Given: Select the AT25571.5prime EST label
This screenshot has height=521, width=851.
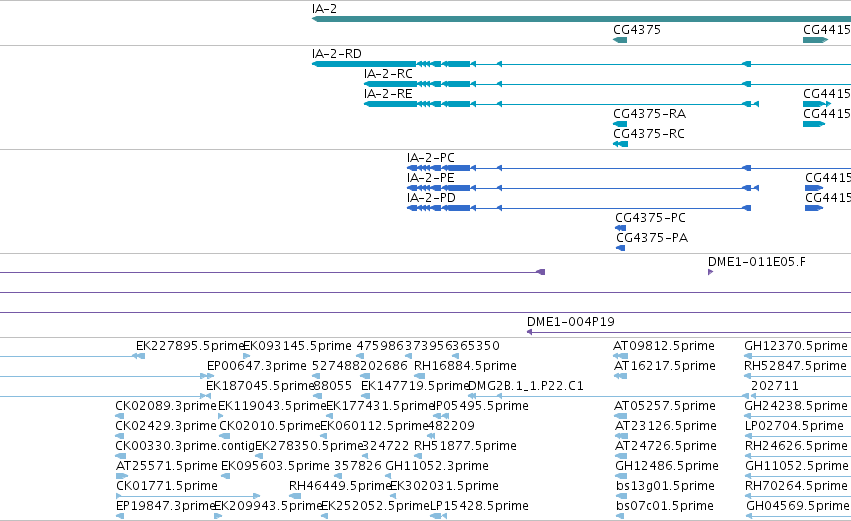Looking at the screenshot, I should tap(167, 466).
